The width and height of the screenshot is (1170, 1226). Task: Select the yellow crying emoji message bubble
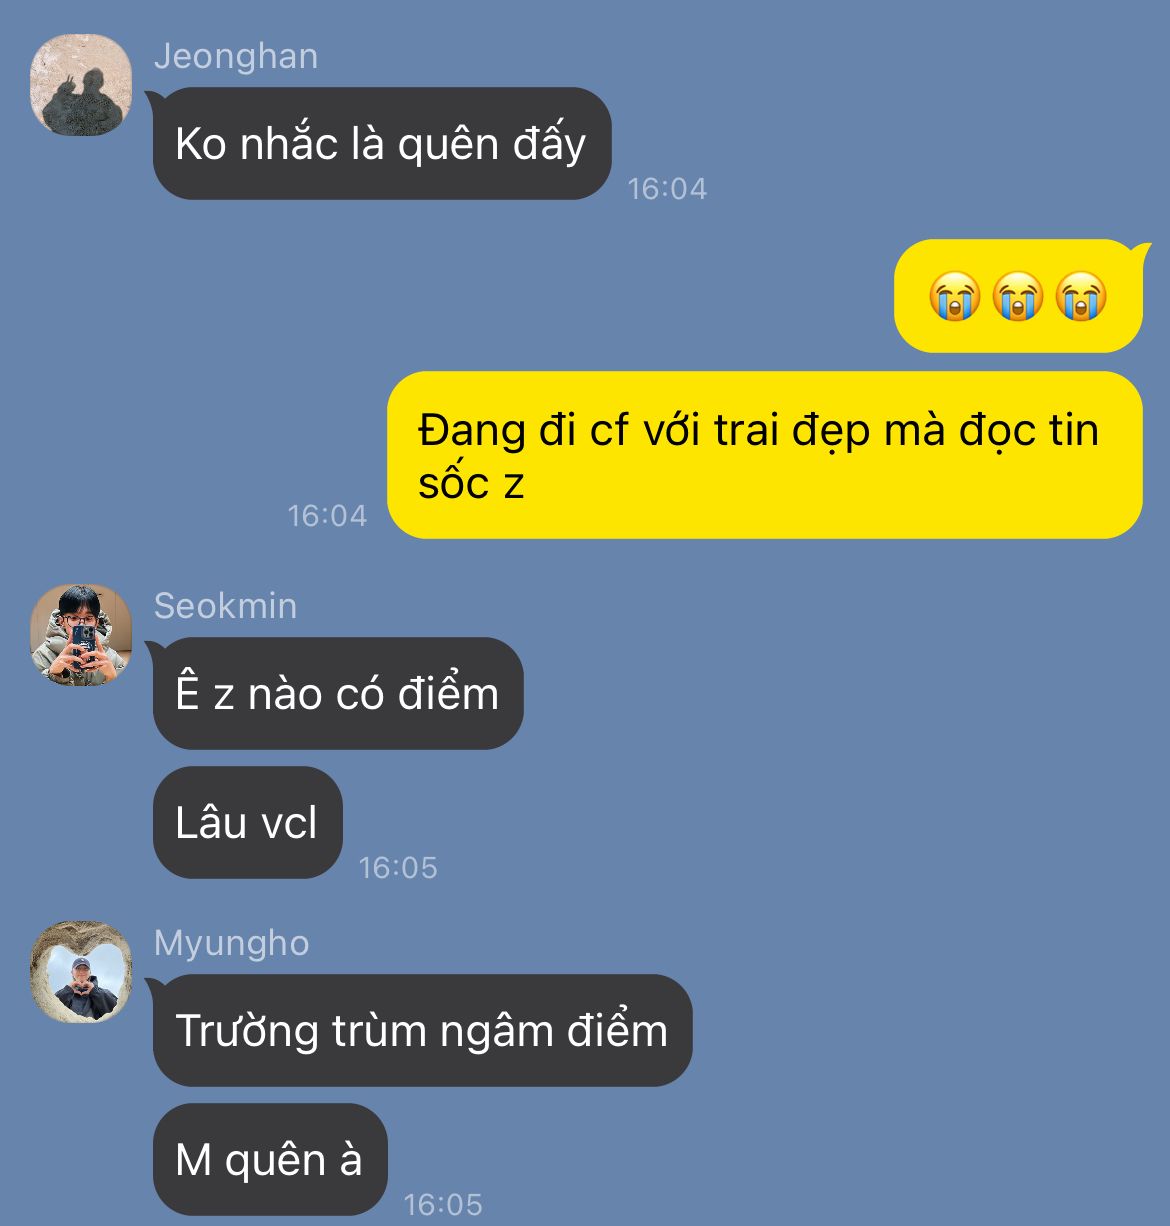pos(1018,296)
